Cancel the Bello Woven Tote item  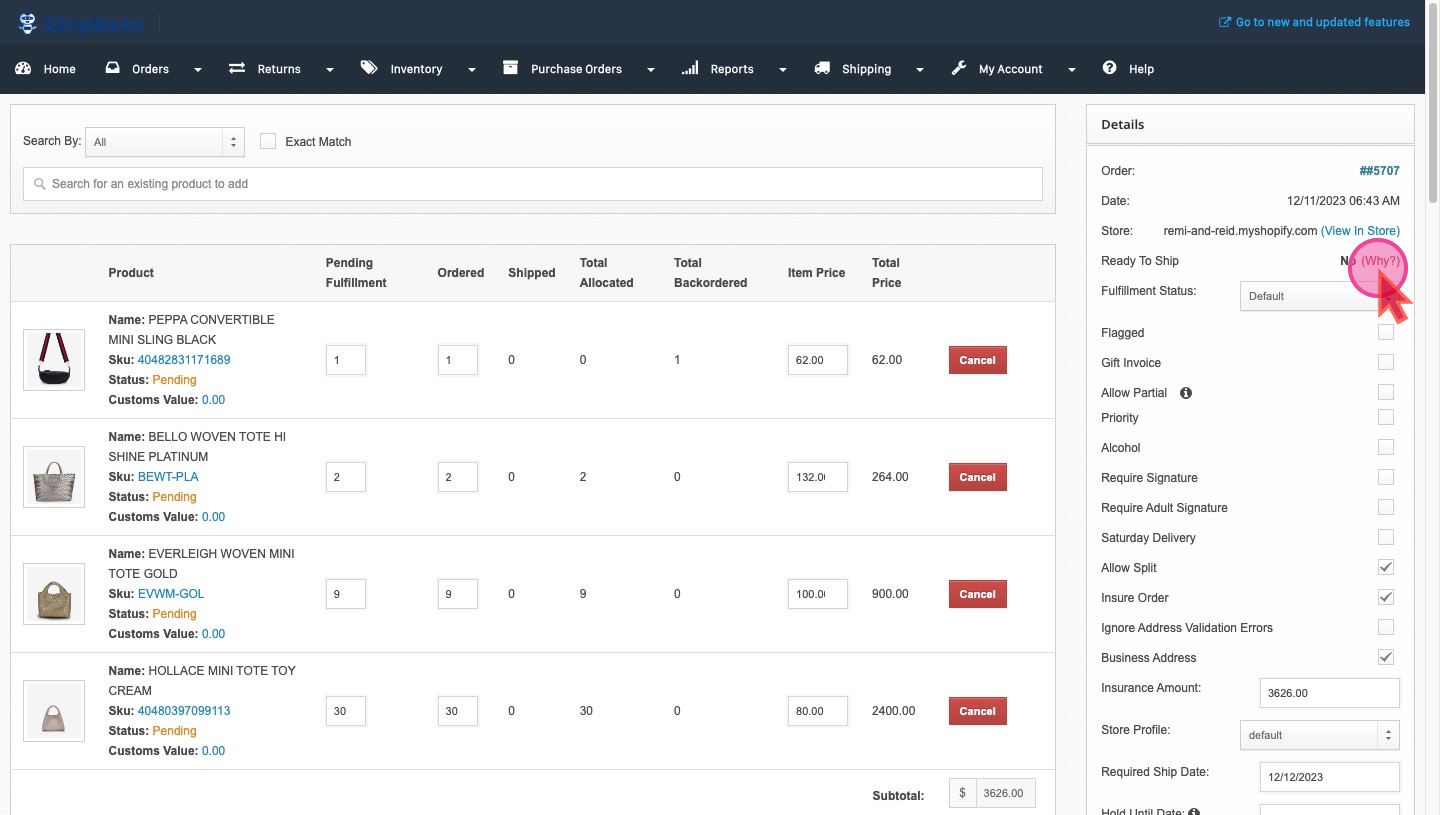977,477
